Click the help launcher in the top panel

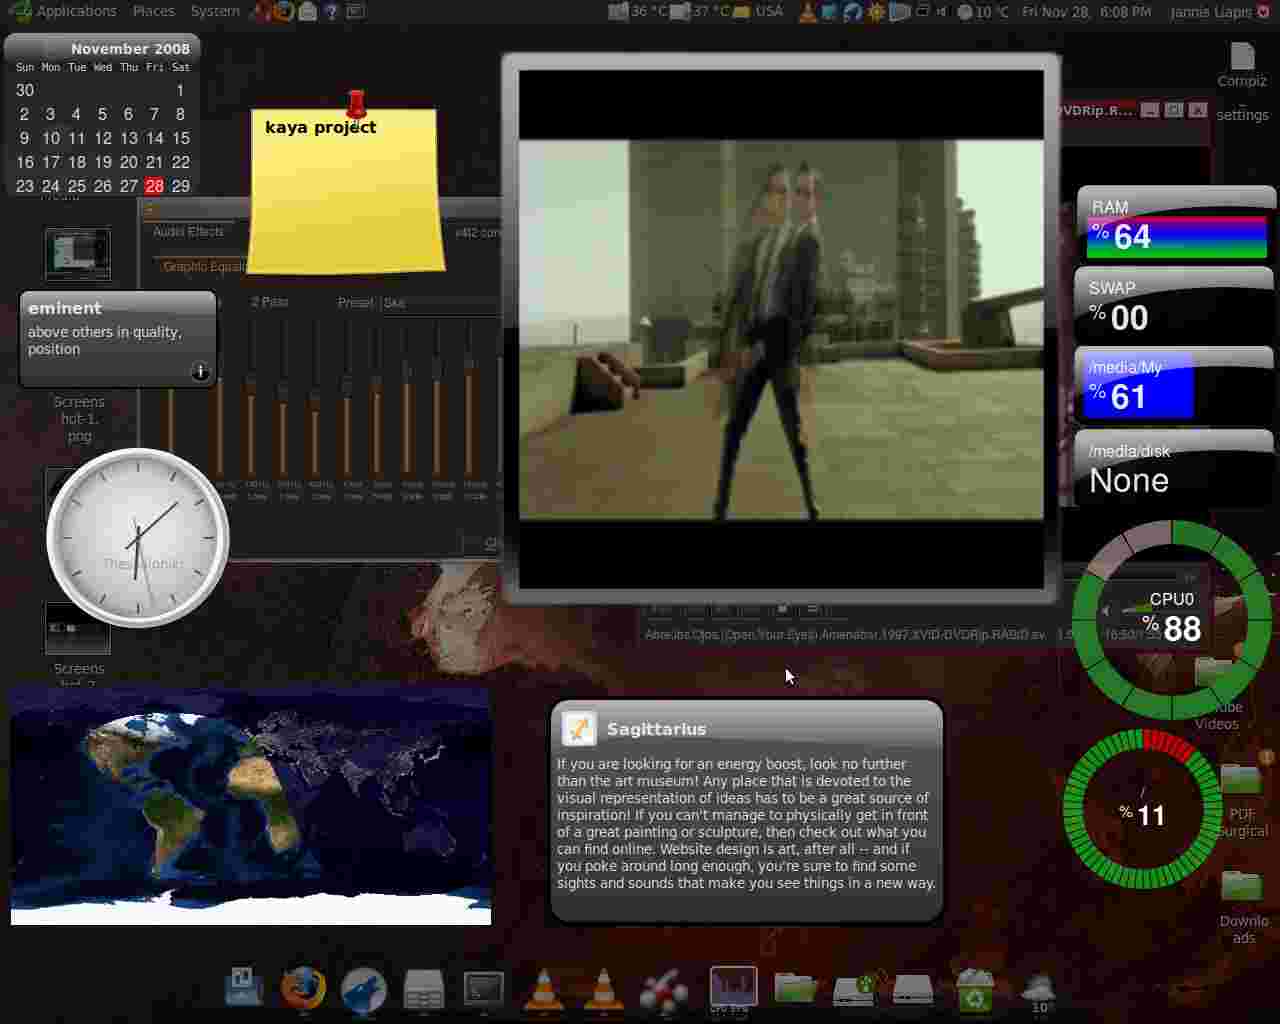(331, 11)
